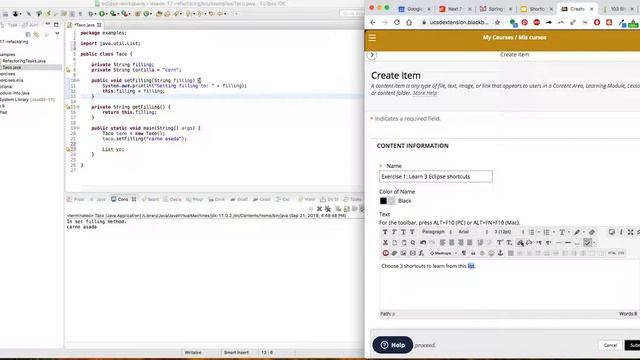This screenshot has width=640, height=360.
Task: Switch to the Taco.java editor tab
Action: coord(84,25)
